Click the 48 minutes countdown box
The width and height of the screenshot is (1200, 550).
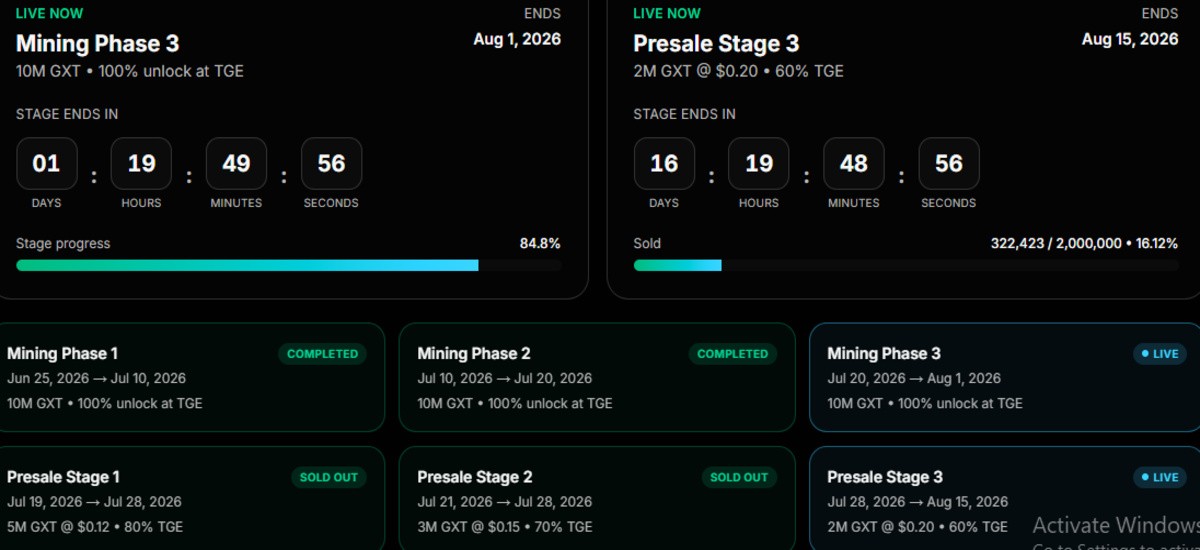[x=854, y=163]
